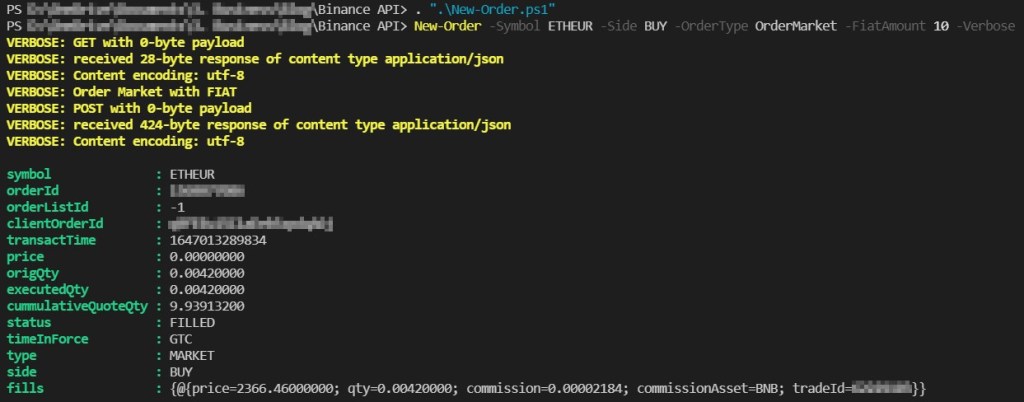Screen dimensions: 1024x402
Task: Click the -Verbose flag in the command
Action: click(986, 26)
